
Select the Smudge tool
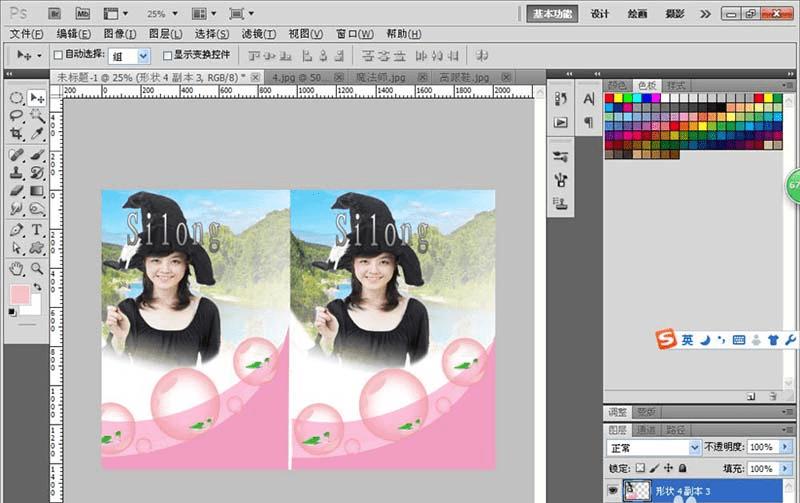[x=16, y=209]
